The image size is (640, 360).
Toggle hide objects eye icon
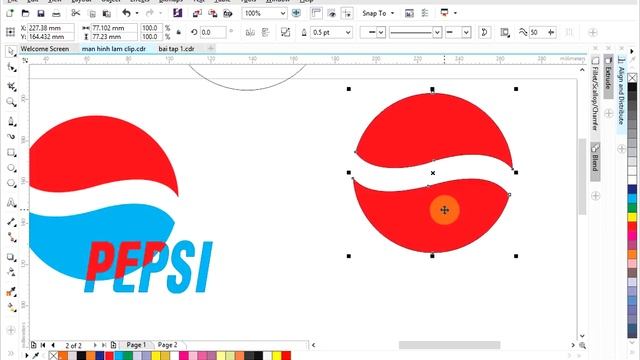[331, 13]
